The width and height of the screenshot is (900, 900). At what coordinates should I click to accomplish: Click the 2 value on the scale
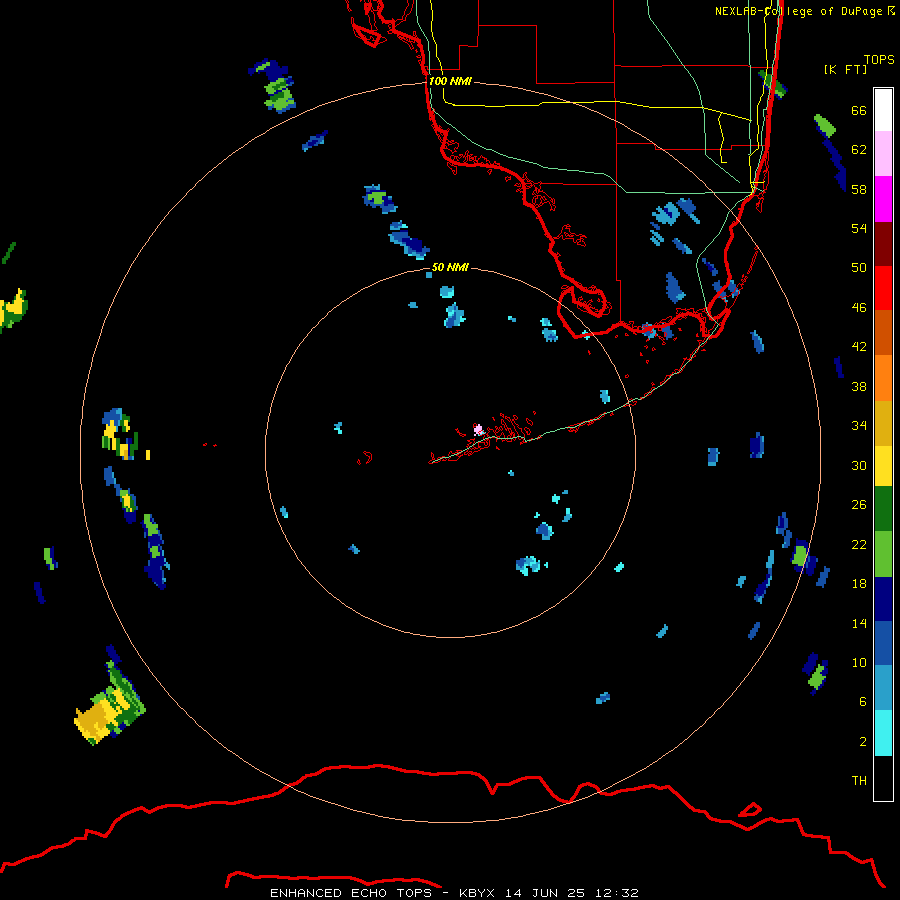pos(863,742)
